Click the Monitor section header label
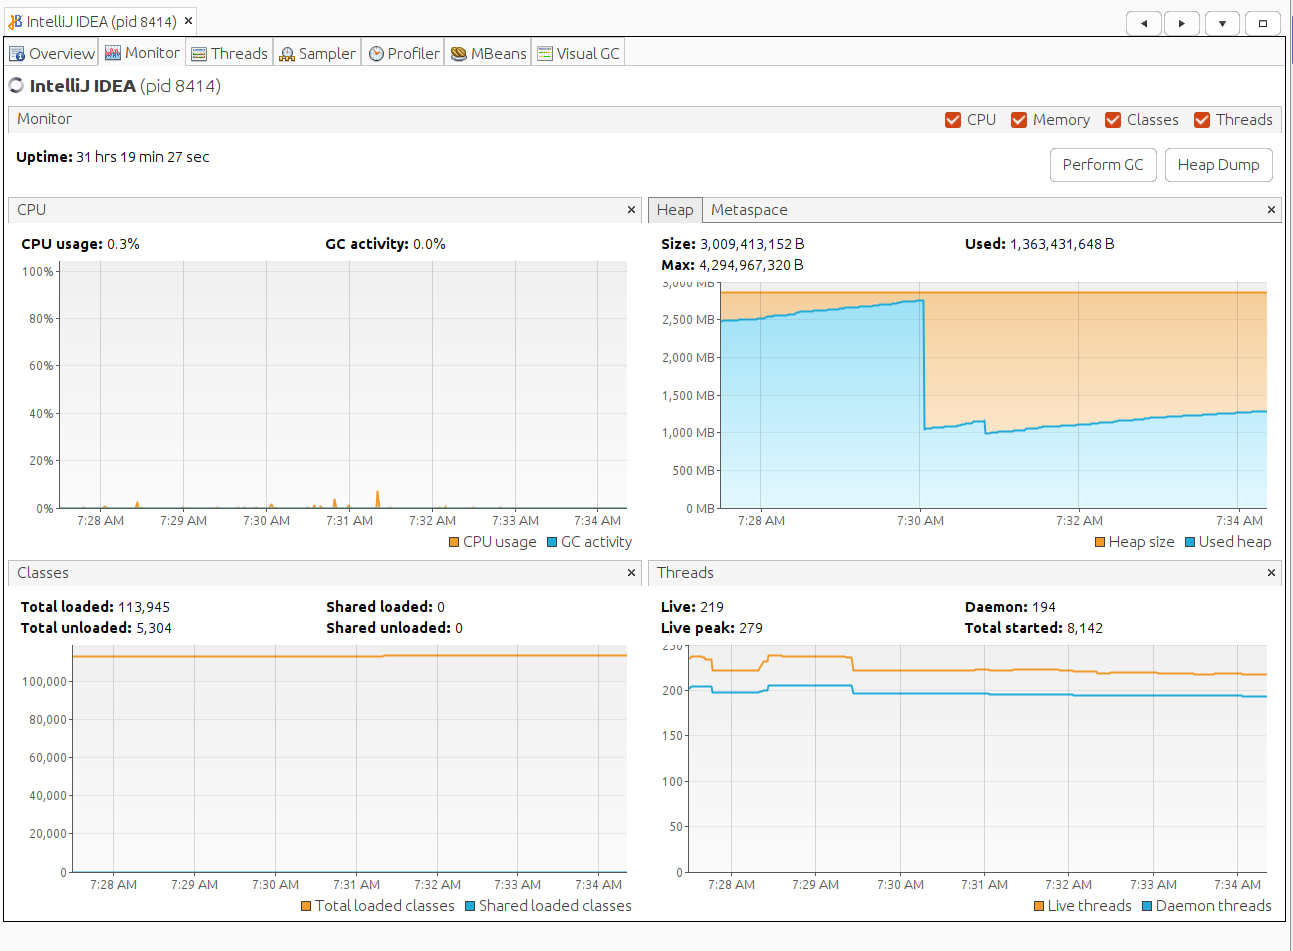This screenshot has height=951, width=1293. (x=44, y=119)
